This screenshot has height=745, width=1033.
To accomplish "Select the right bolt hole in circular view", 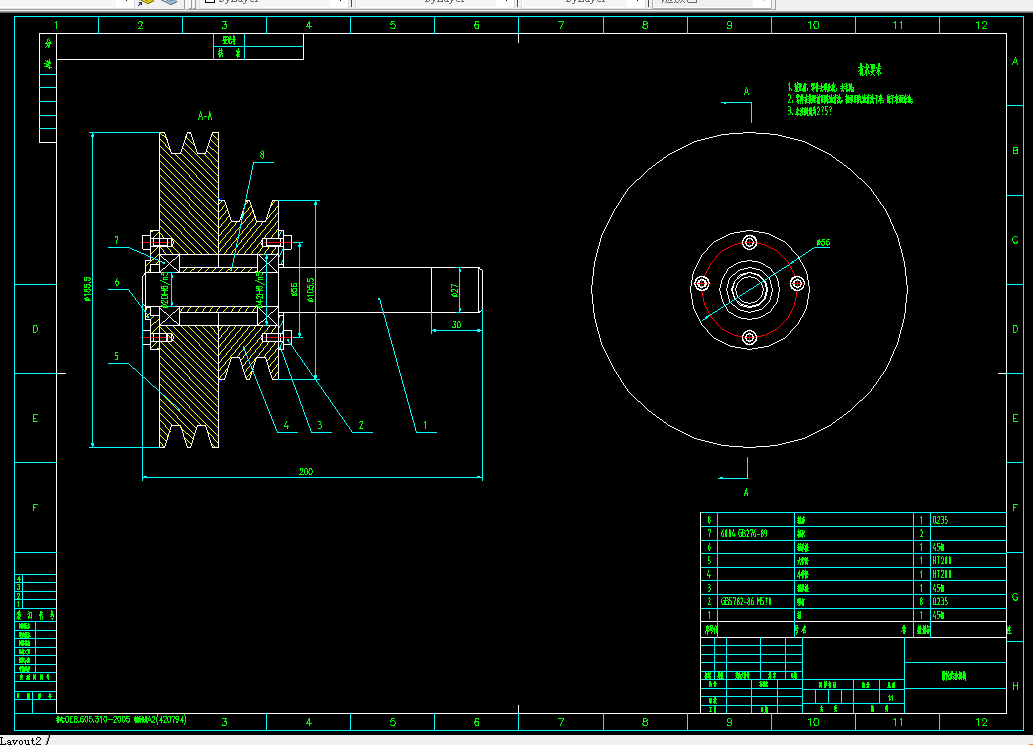I will 797,284.
